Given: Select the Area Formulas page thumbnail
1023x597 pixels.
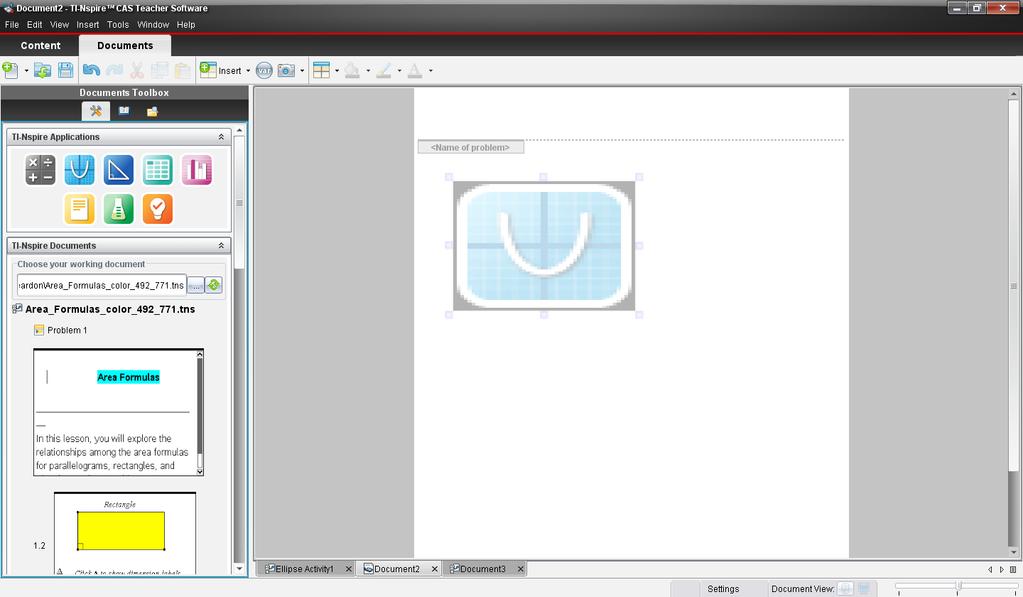Looking at the screenshot, I should [118, 412].
